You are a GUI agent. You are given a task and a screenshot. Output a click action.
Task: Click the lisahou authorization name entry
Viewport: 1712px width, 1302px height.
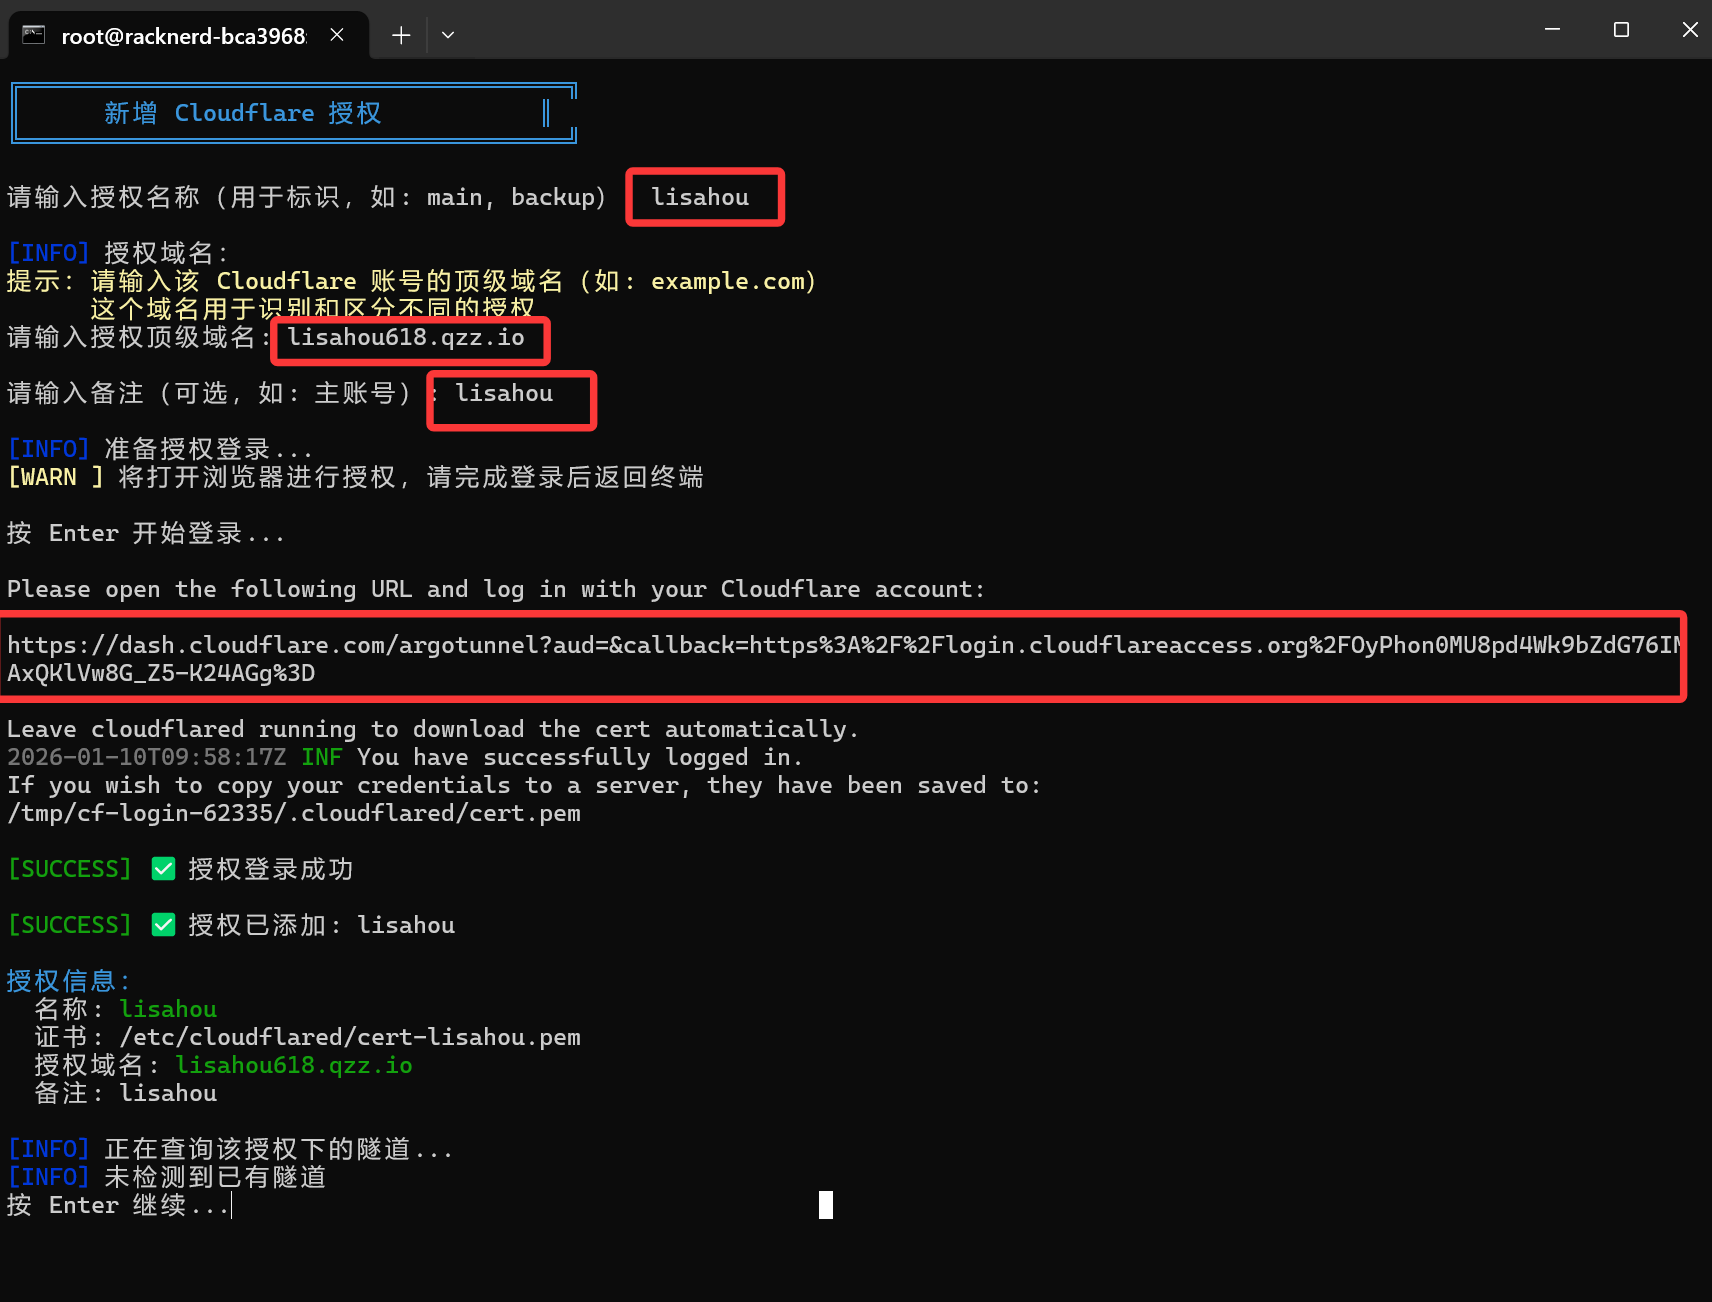(x=700, y=198)
